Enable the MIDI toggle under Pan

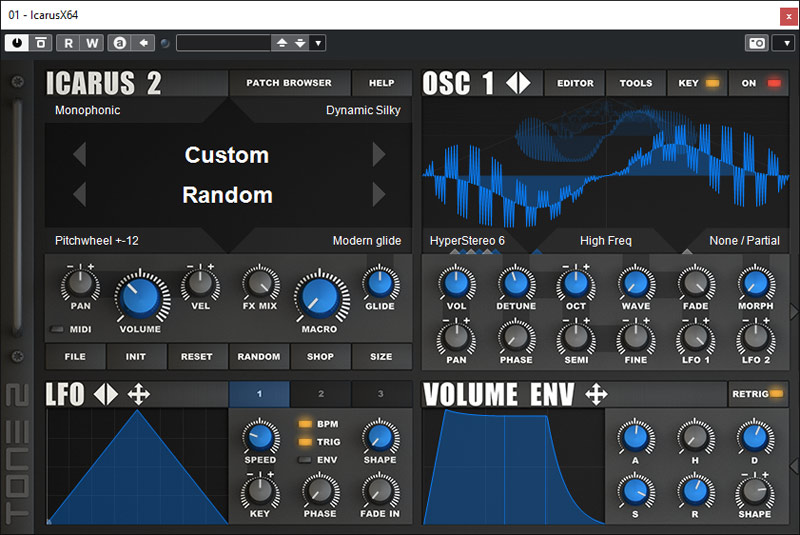point(56,329)
